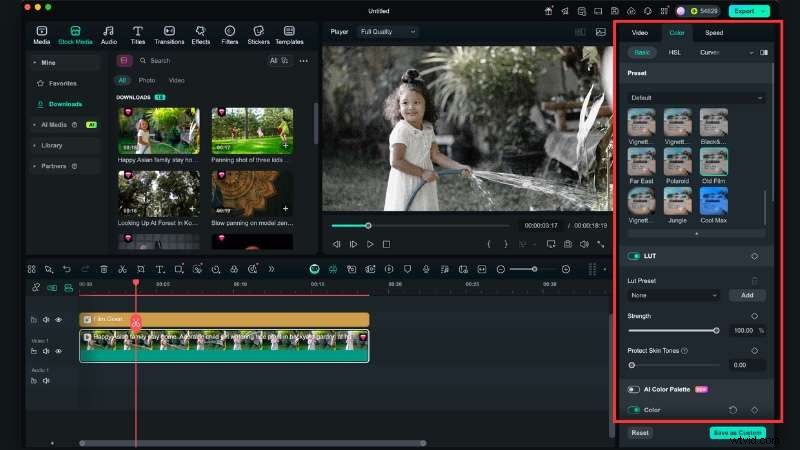Enable the AI Color Palette toggle
The width and height of the screenshot is (800, 450).
tap(634, 389)
